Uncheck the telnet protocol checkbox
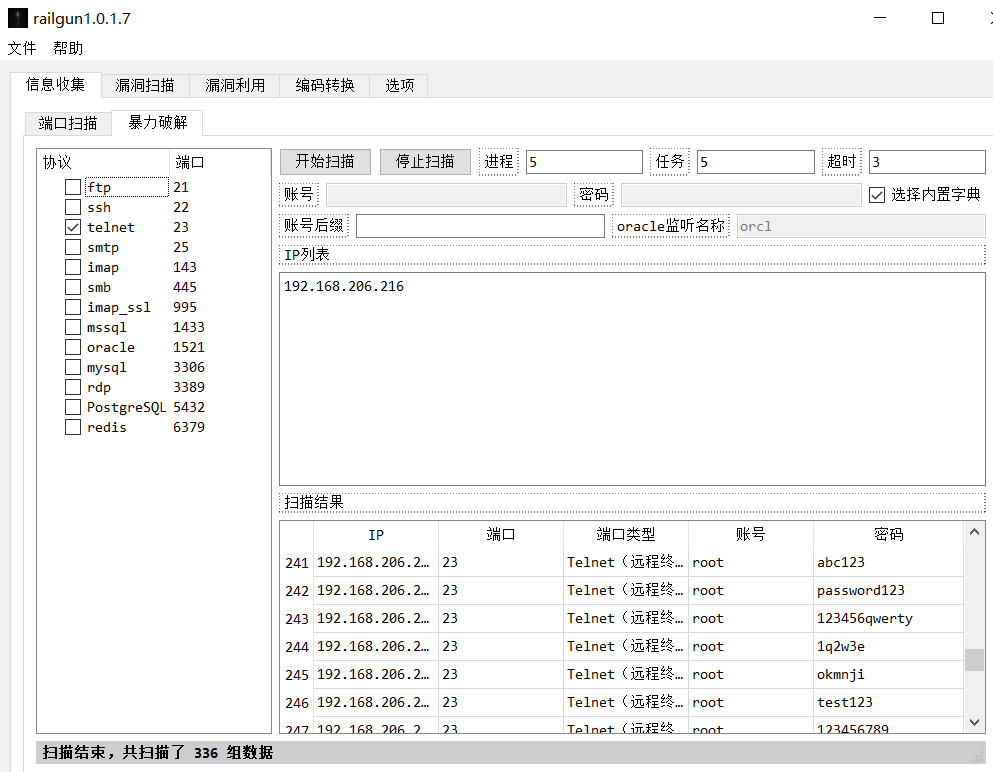 73,227
